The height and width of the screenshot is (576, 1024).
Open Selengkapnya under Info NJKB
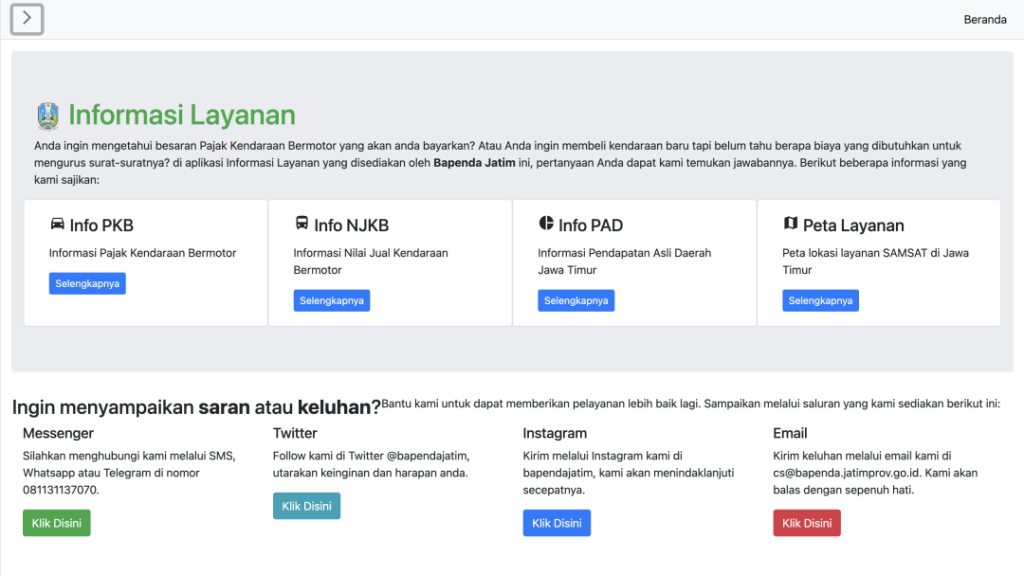[331, 301]
